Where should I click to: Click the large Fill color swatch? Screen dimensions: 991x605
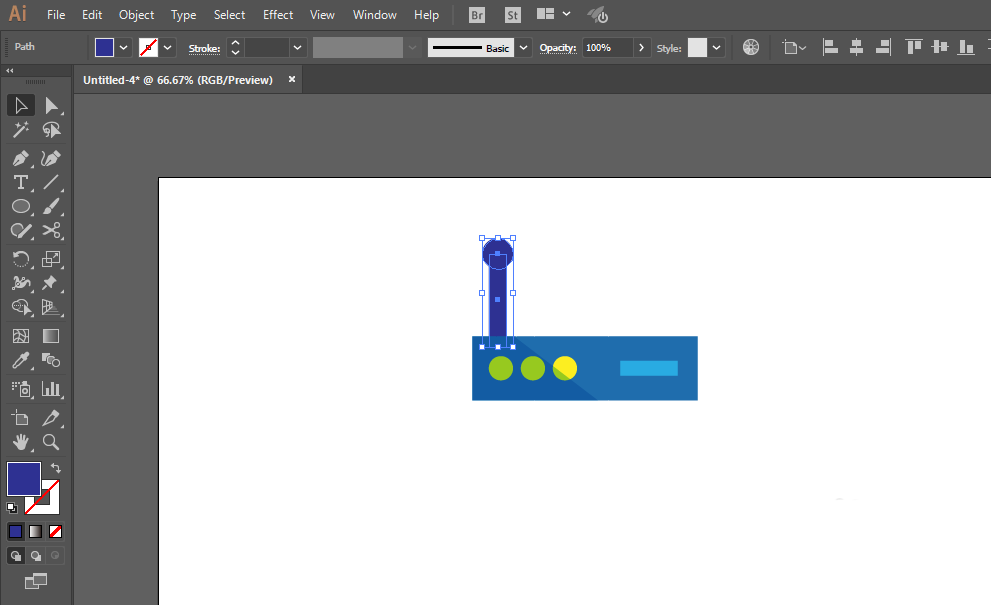coord(24,479)
